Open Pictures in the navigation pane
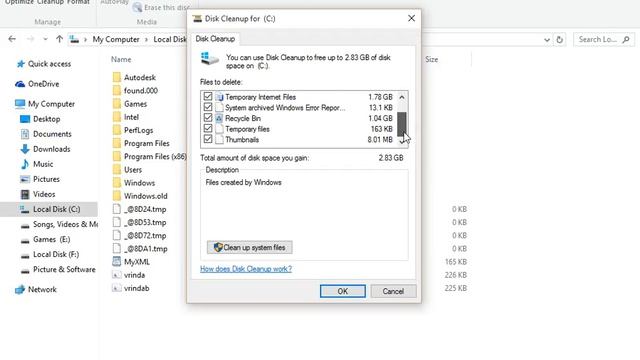The height and width of the screenshot is (360, 640). 40,179
